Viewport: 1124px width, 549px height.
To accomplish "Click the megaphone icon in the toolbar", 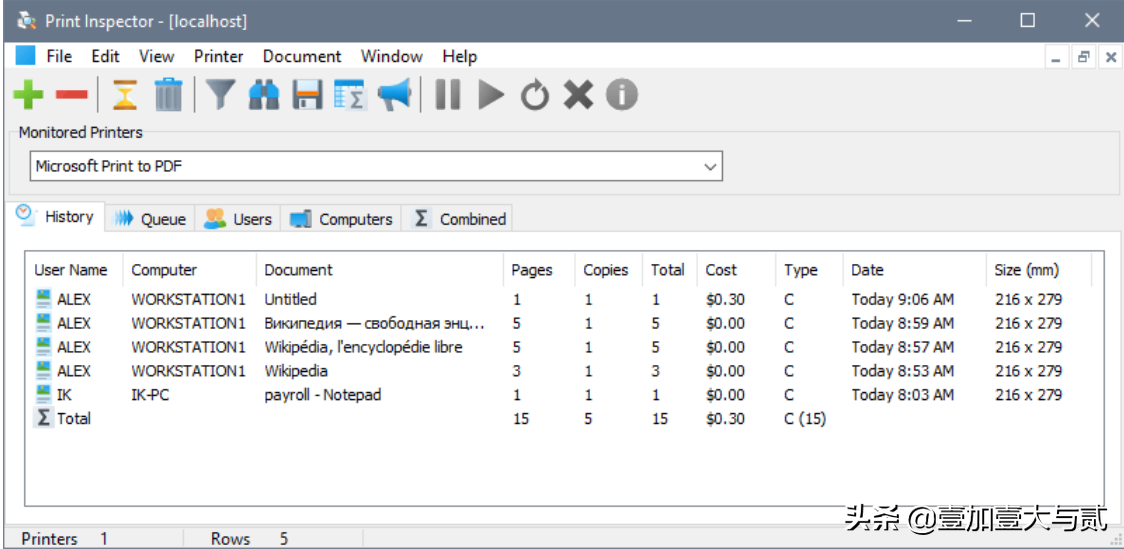I will [394, 95].
